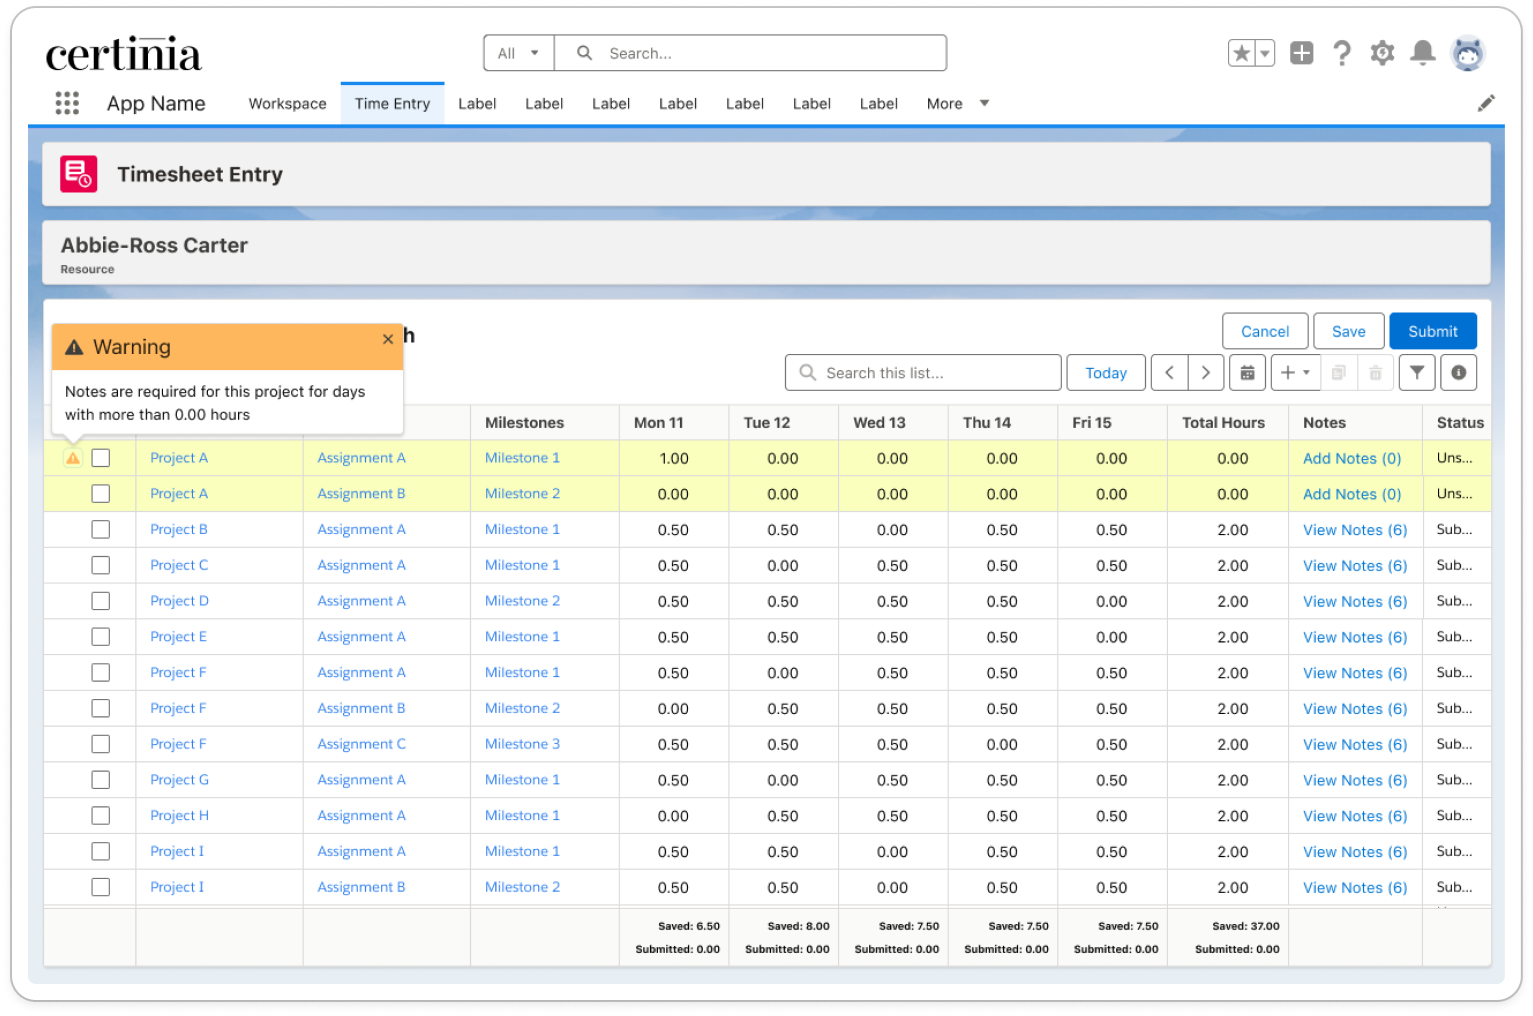Open Salesforce Setup via the gear icon
The height and width of the screenshot is (1016, 1533).
[1382, 53]
